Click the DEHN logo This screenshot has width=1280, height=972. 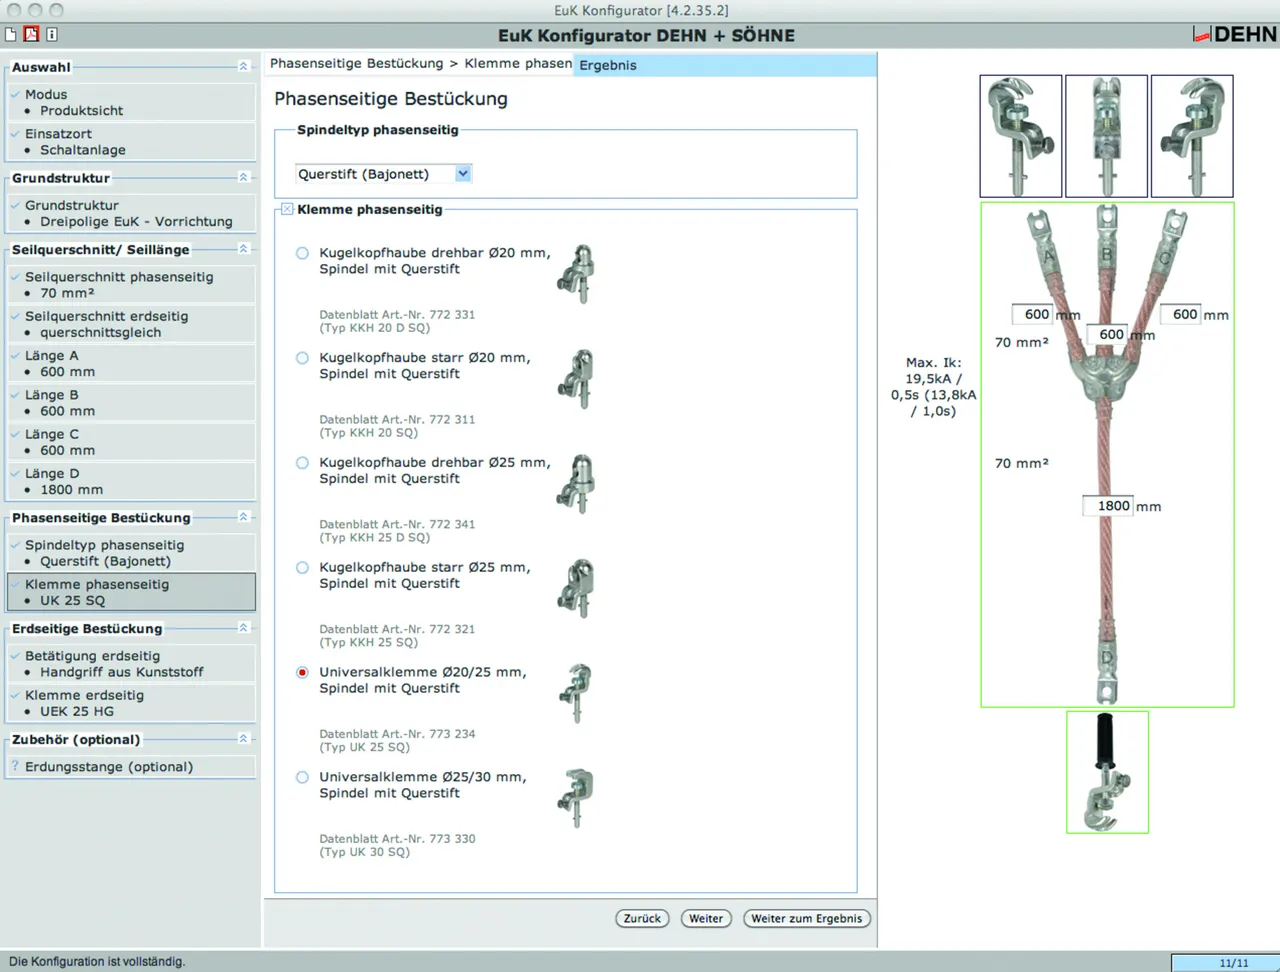point(1235,35)
